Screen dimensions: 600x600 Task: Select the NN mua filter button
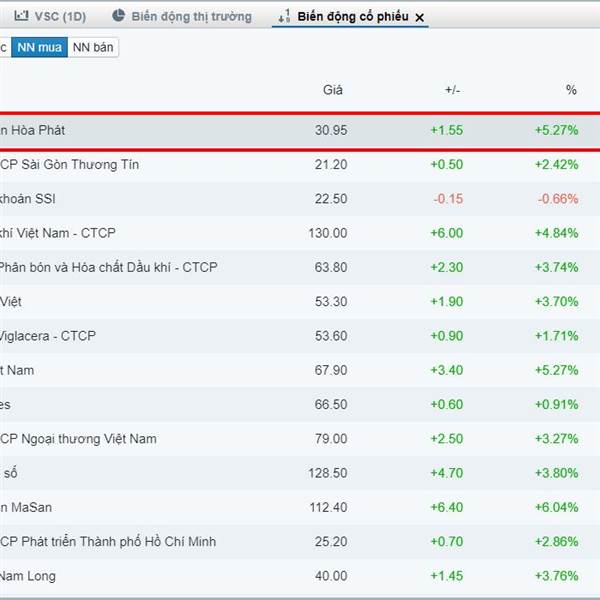[x=39, y=47]
